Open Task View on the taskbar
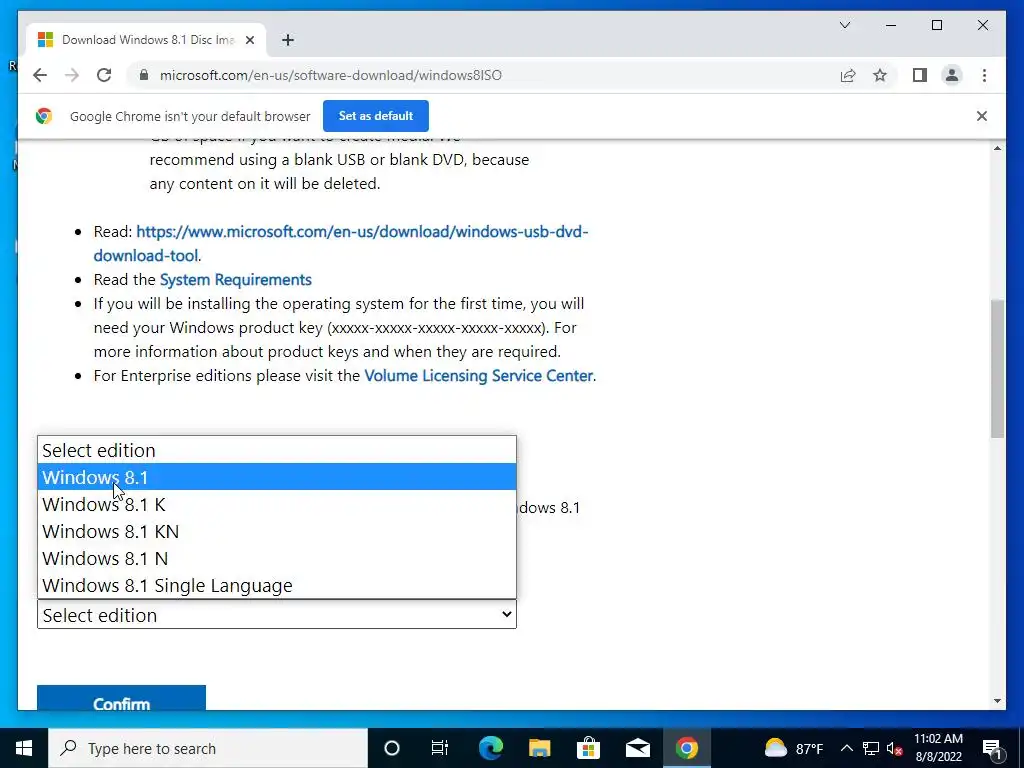Screen dimensions: 1024x768 point(440,748)
